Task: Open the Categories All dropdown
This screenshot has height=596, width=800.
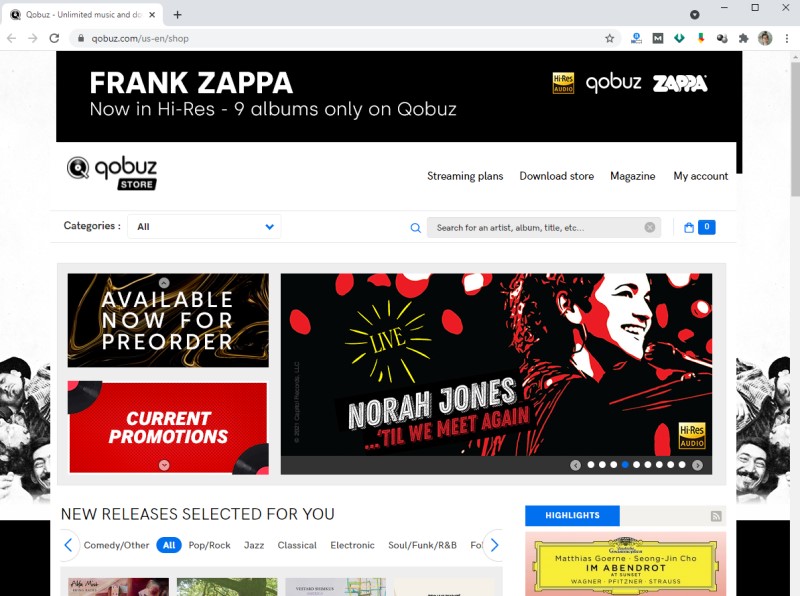Action: (204, 227)
